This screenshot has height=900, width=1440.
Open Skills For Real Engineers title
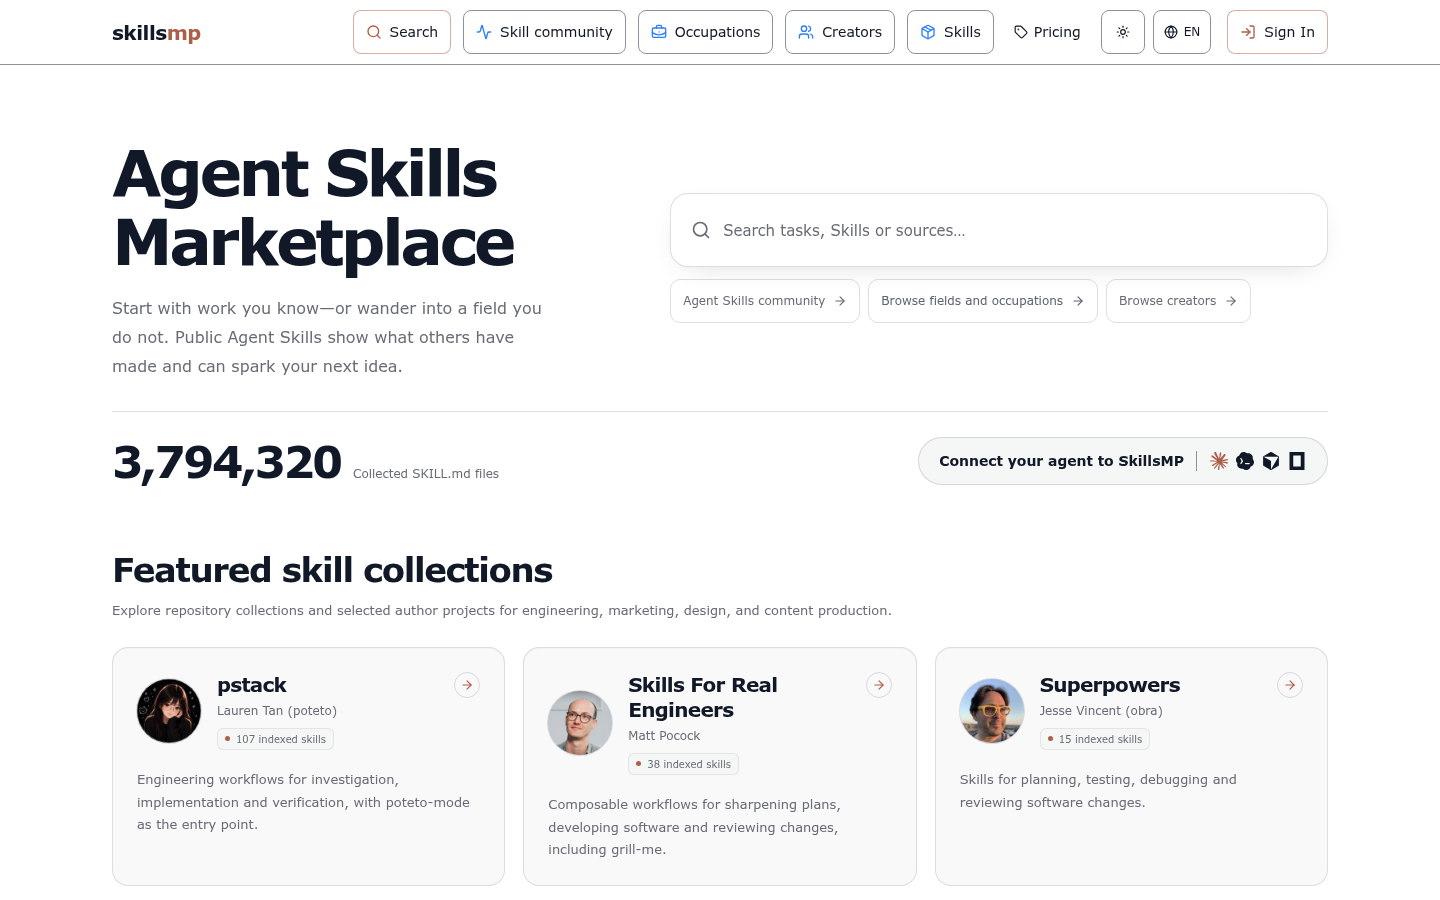click(703, 698)
